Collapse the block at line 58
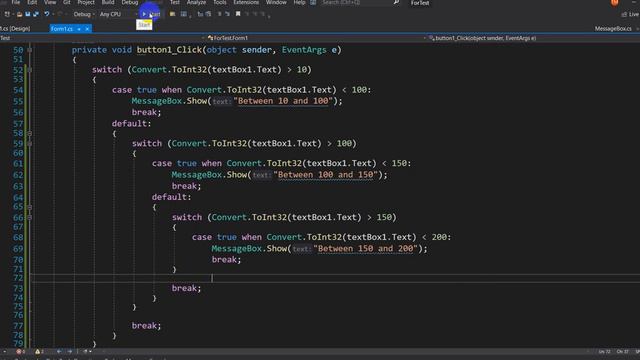640x360 pixels. (29, 133)
